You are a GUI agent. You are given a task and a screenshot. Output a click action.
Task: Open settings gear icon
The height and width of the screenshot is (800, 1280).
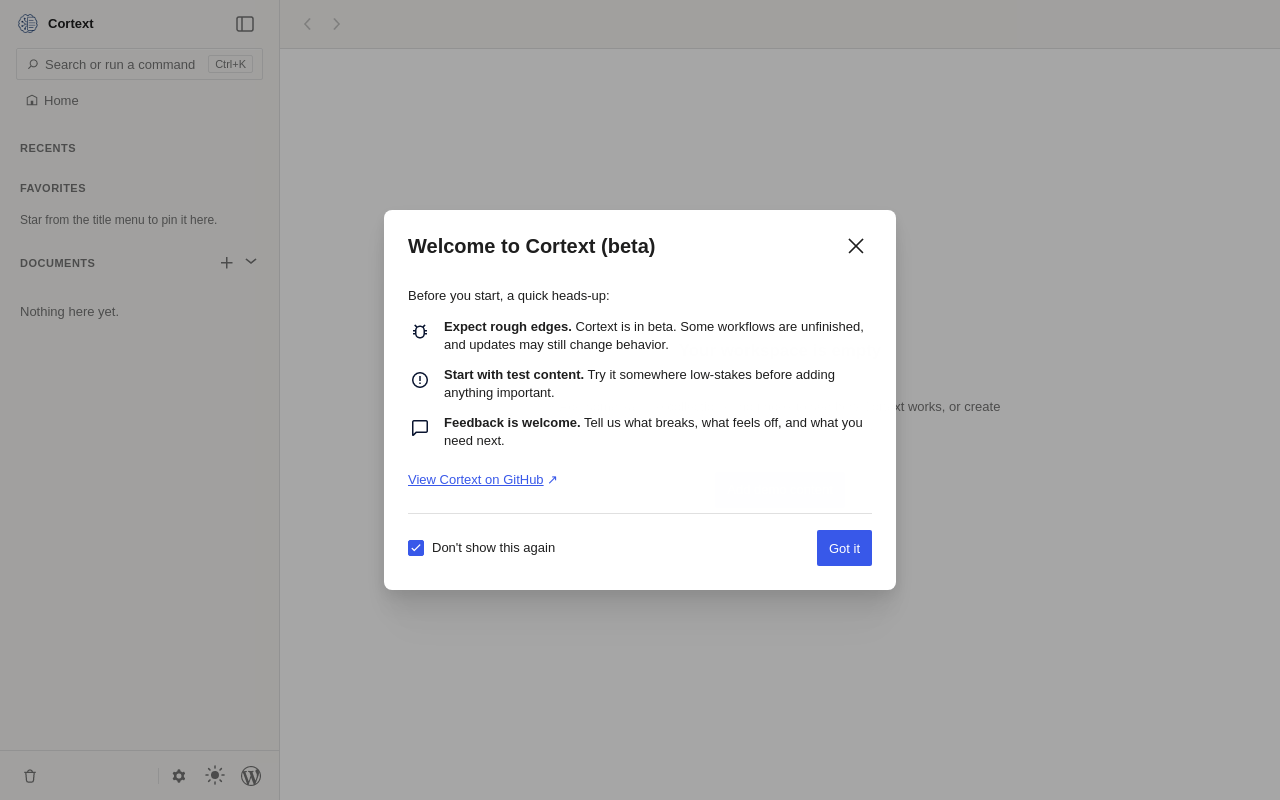tap(179, 776)
